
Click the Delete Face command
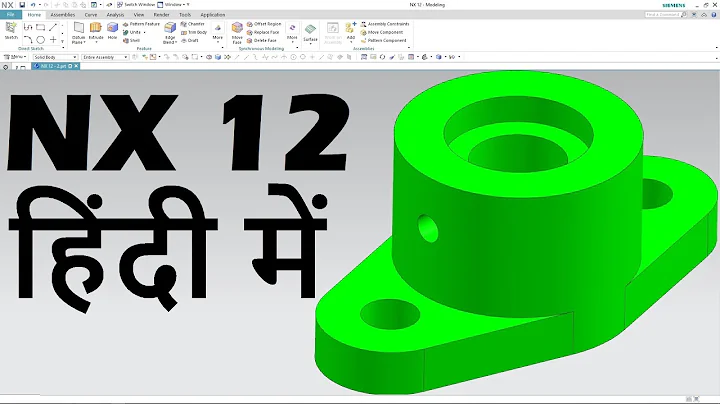262,40
